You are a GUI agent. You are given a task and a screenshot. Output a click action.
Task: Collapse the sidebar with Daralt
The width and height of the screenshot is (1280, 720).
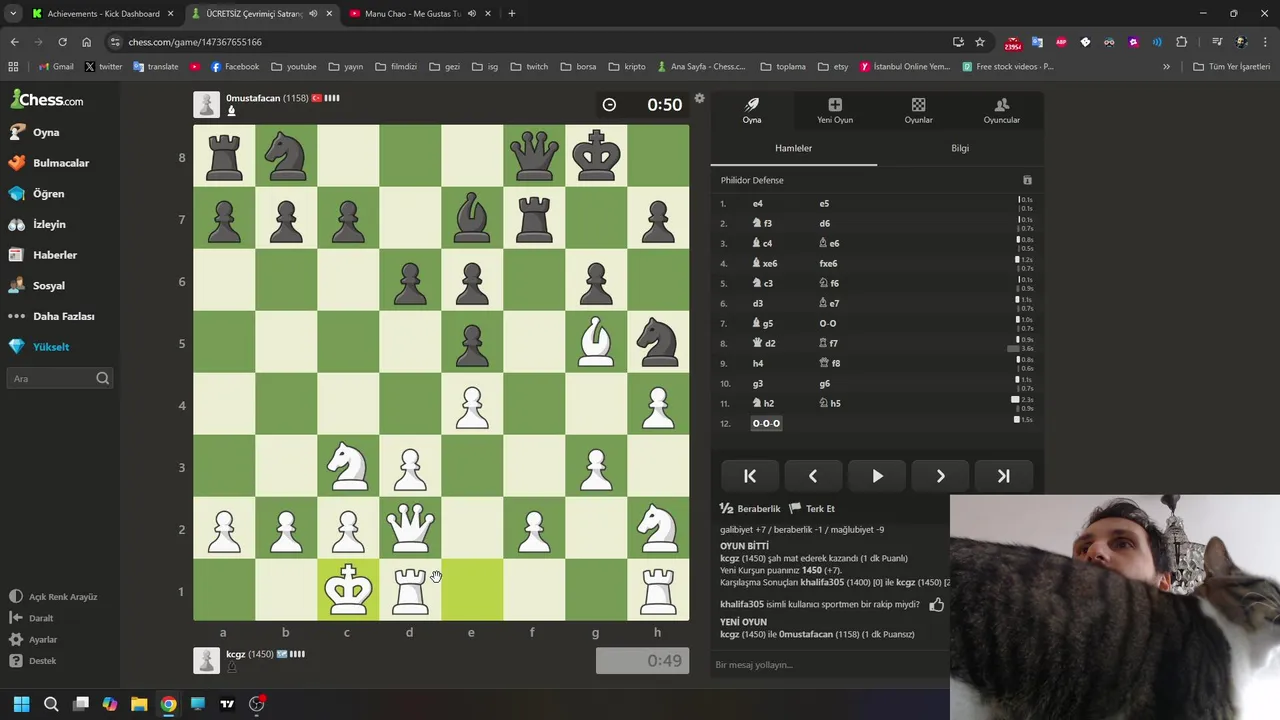click(32, 618)
